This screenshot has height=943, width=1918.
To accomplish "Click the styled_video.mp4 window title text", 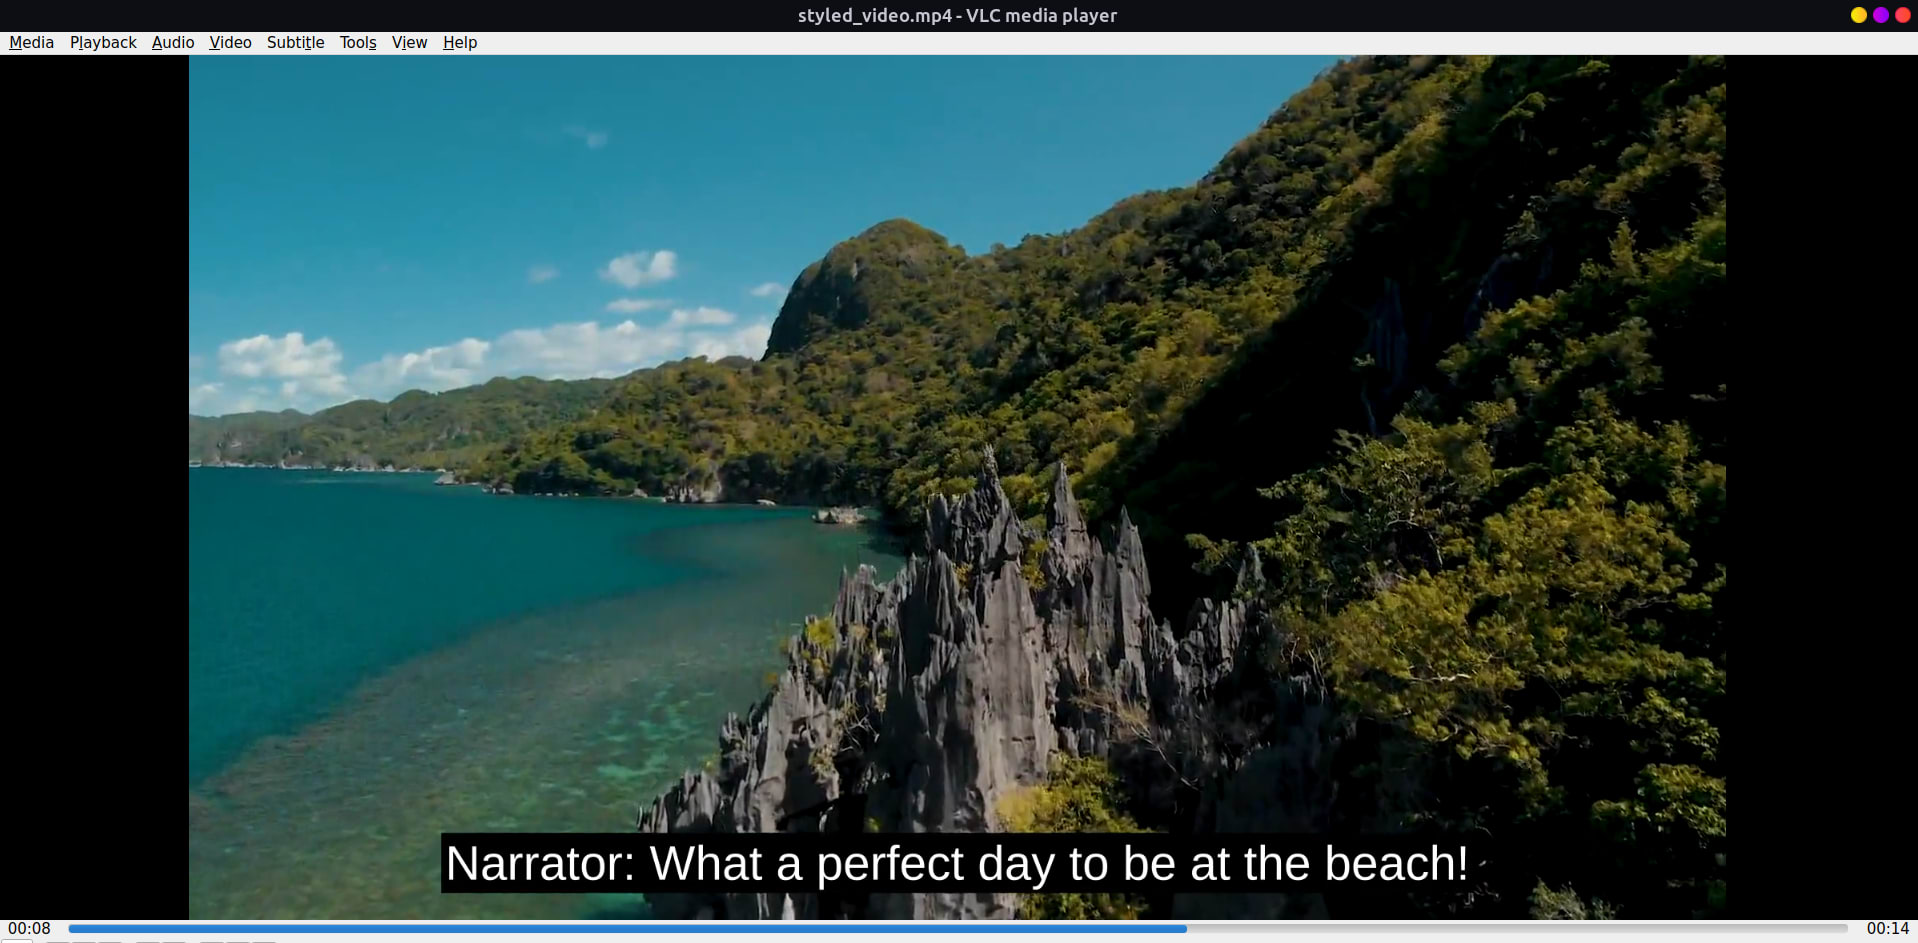I will point(956,15).
